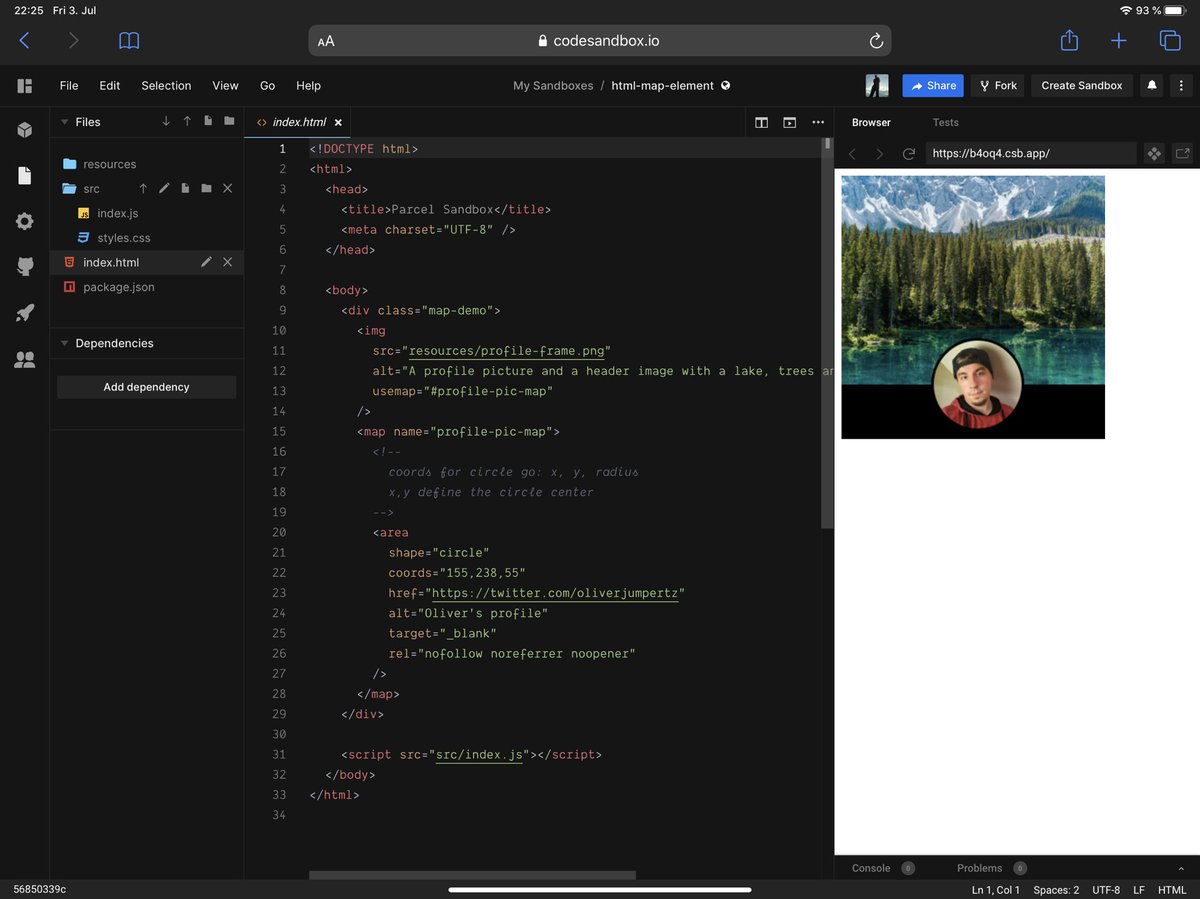
Task: Open the AA reader options in address bar
Action: (x=326, y=42)
